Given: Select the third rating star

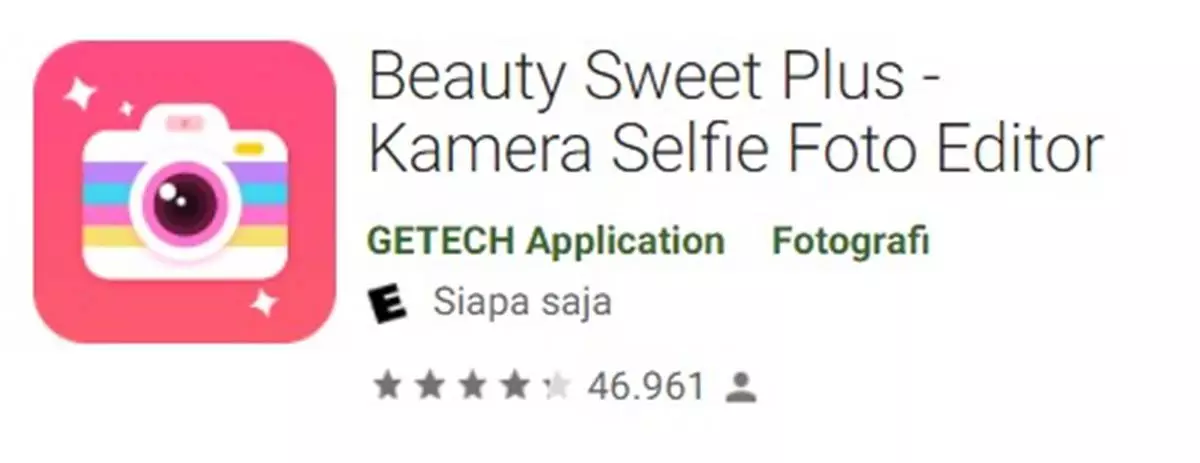Looking at the screenshot, I should [473, 386].
